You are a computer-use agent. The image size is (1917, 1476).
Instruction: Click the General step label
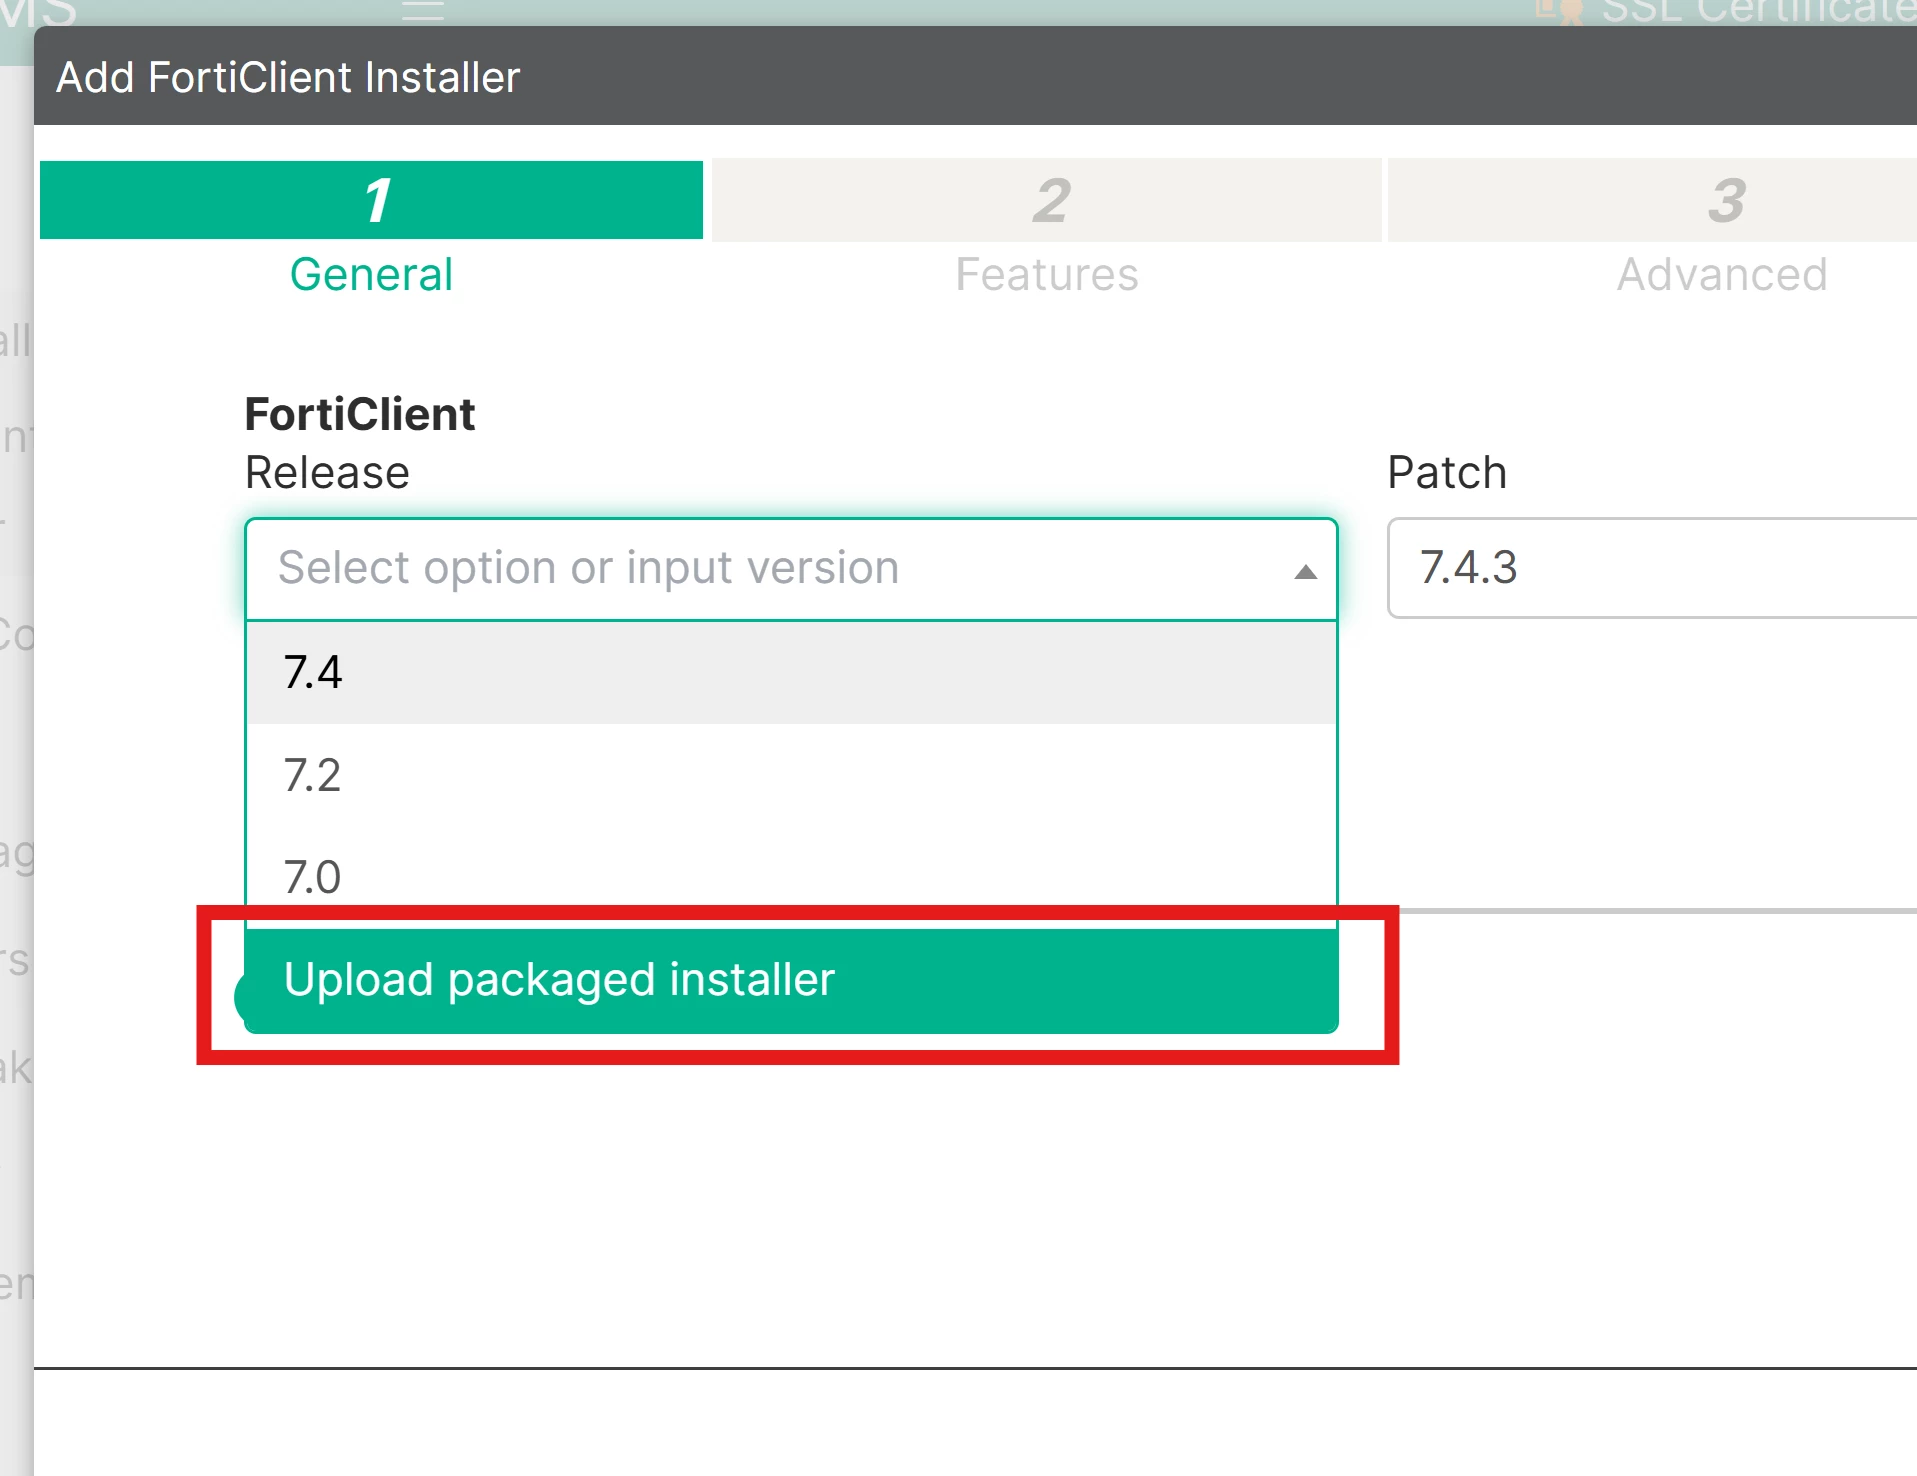(371, 275)
